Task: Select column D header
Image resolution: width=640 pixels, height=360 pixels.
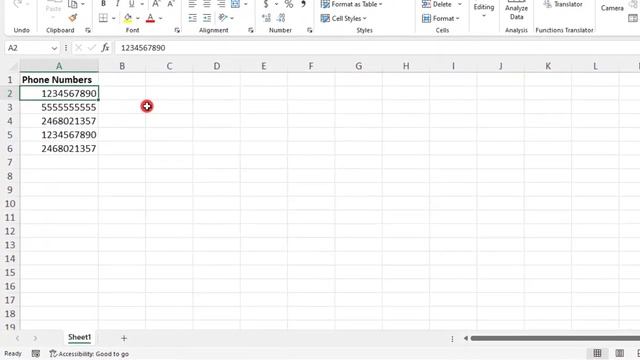Action: click(216, 66)
